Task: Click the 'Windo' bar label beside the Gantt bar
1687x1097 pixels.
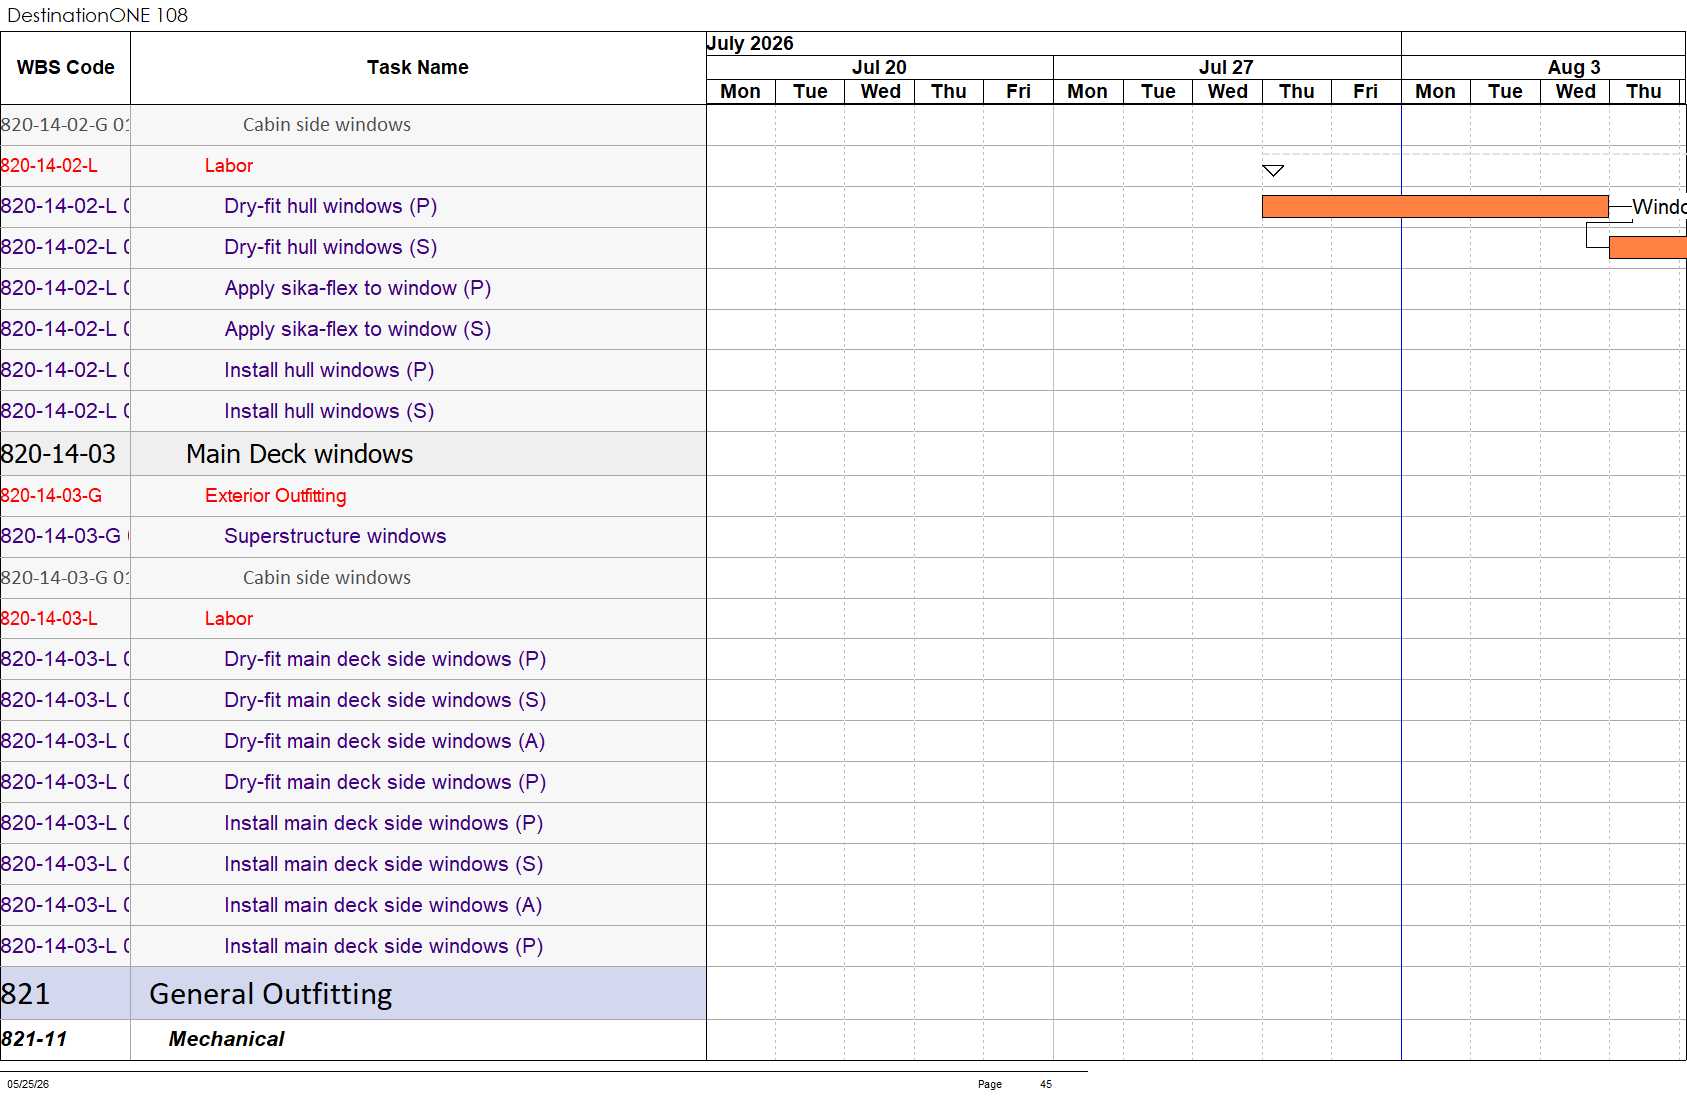Action: click(x=1659, y=207)
